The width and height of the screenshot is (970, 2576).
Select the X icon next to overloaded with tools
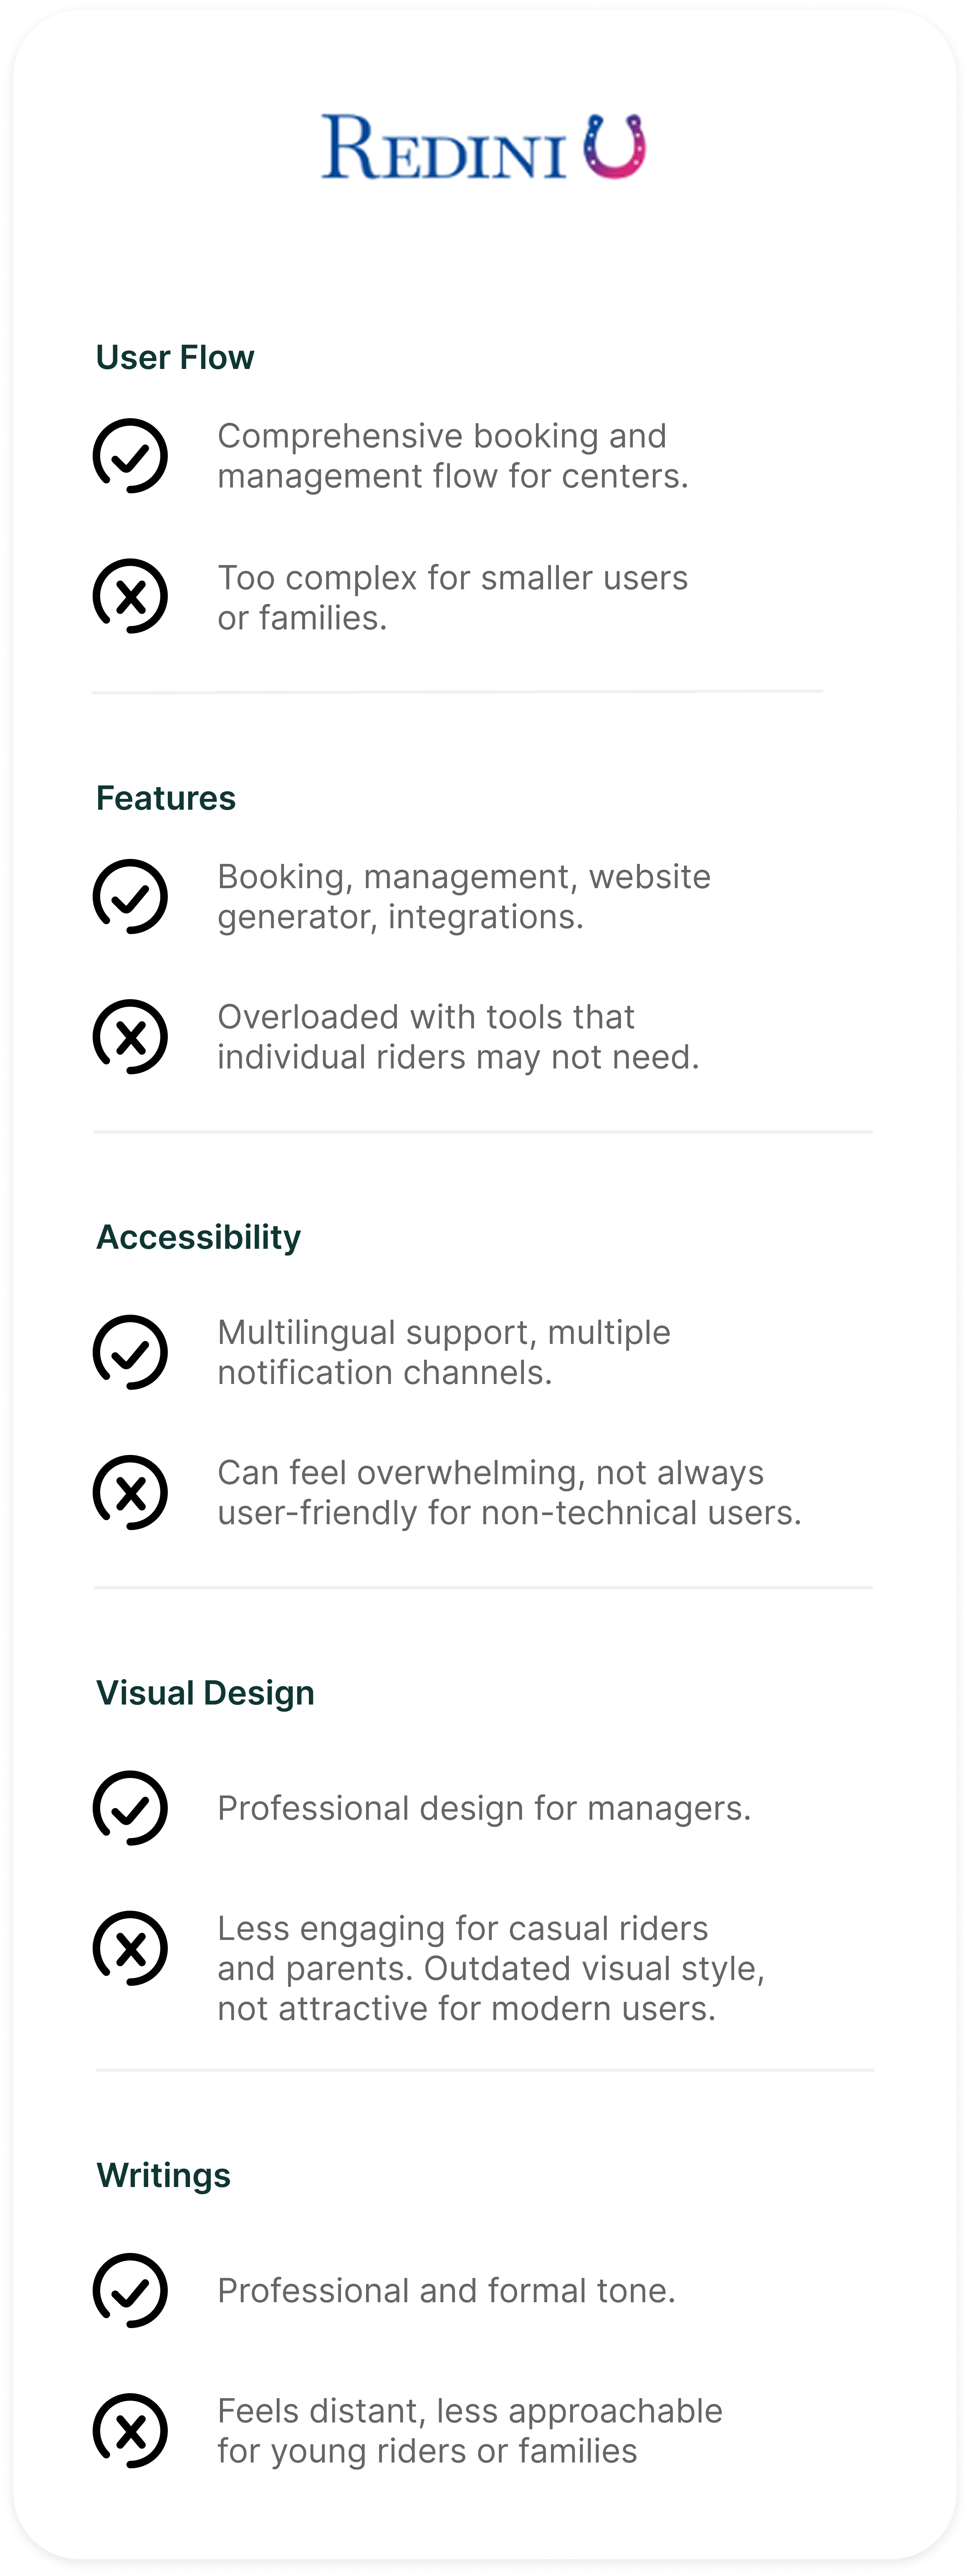point(130,1037)
